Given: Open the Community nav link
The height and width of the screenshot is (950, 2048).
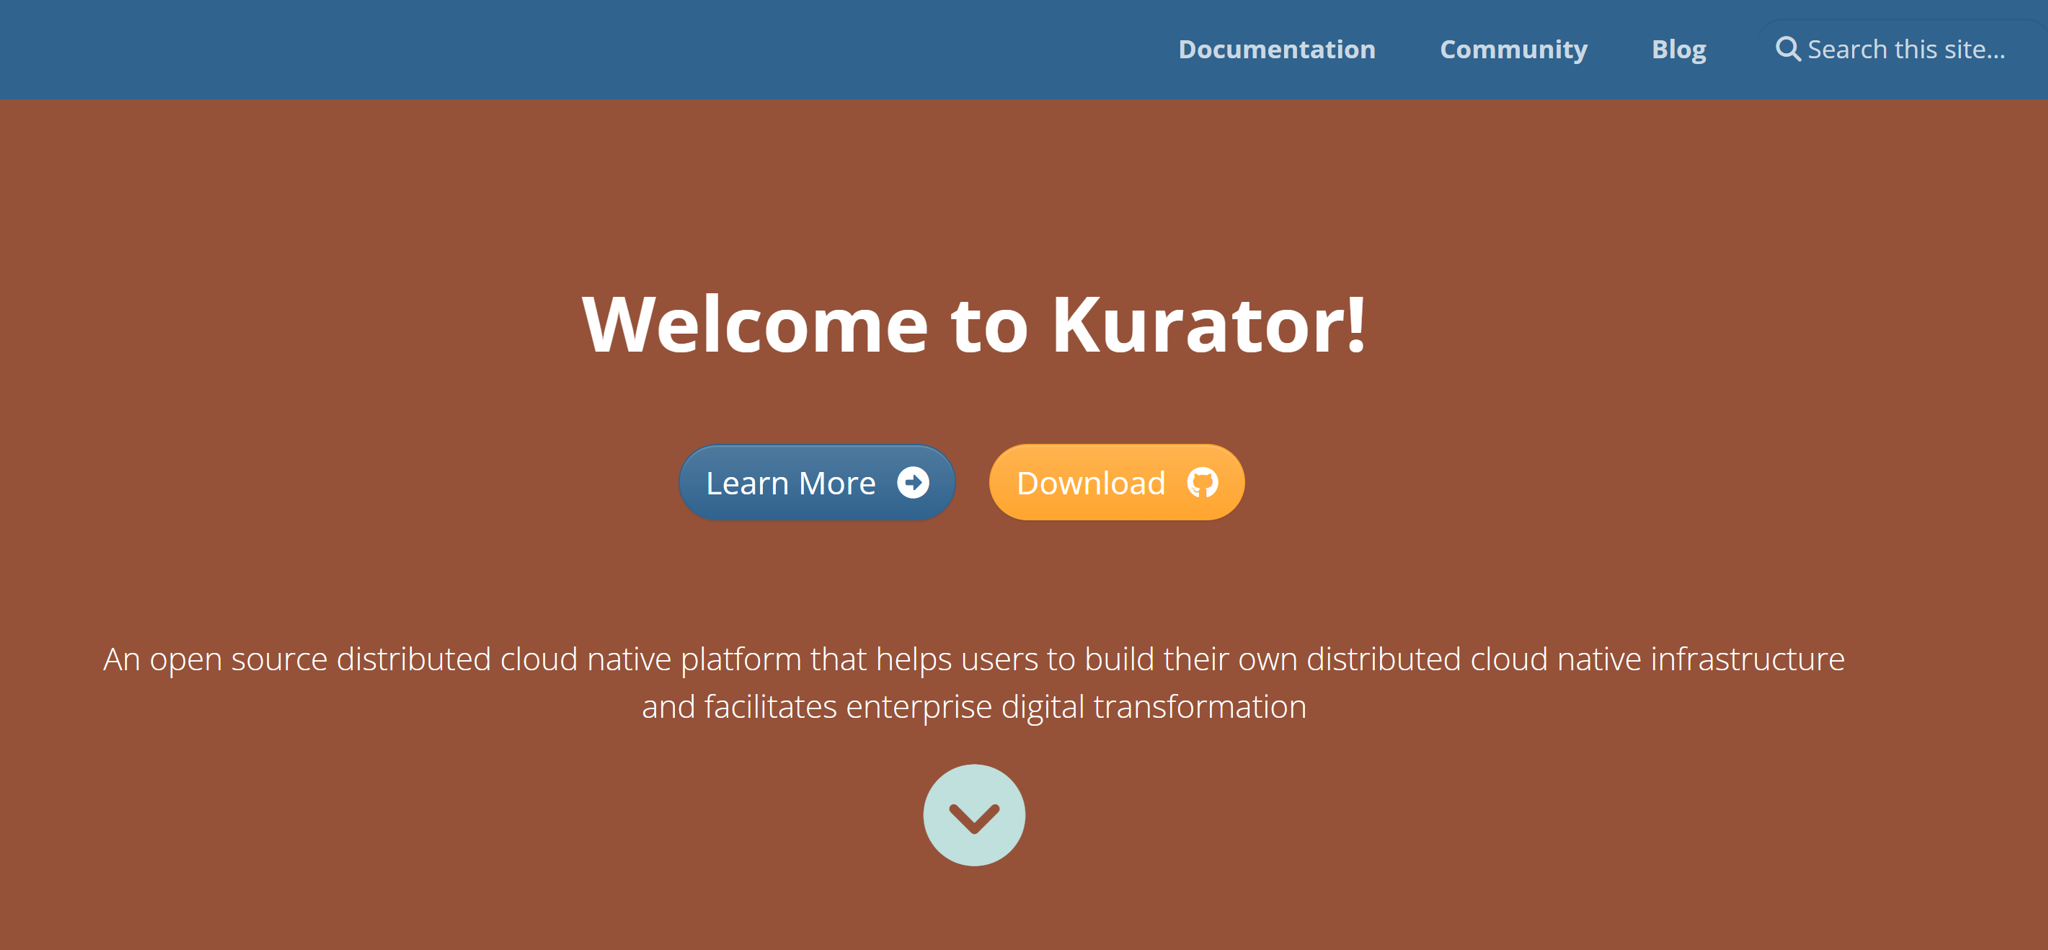Looking at the screenshot, I should pos(1513,49).
